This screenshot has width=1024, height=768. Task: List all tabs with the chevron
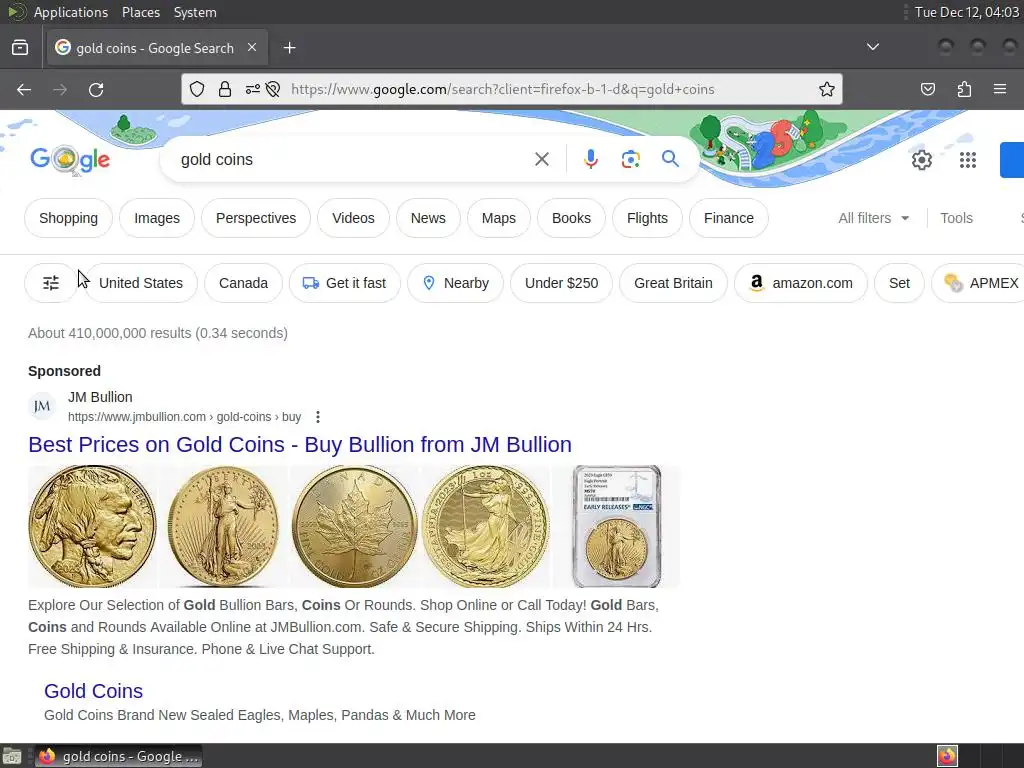(x=872, y=47)
